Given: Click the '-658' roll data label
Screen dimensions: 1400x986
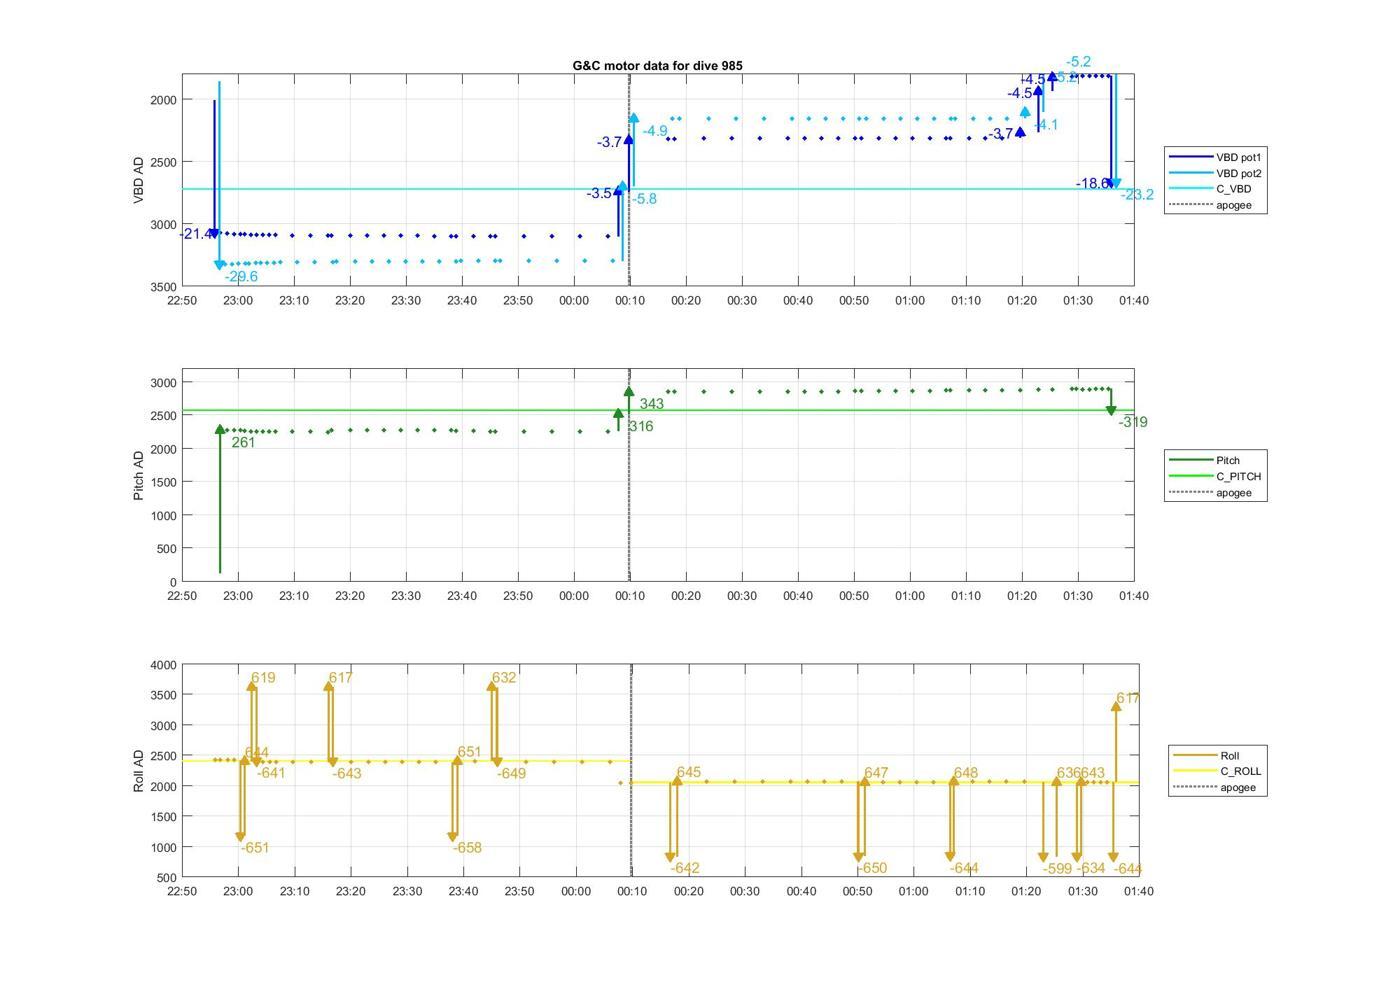Looking at the screenshot, I should click(x=467, y=848).
